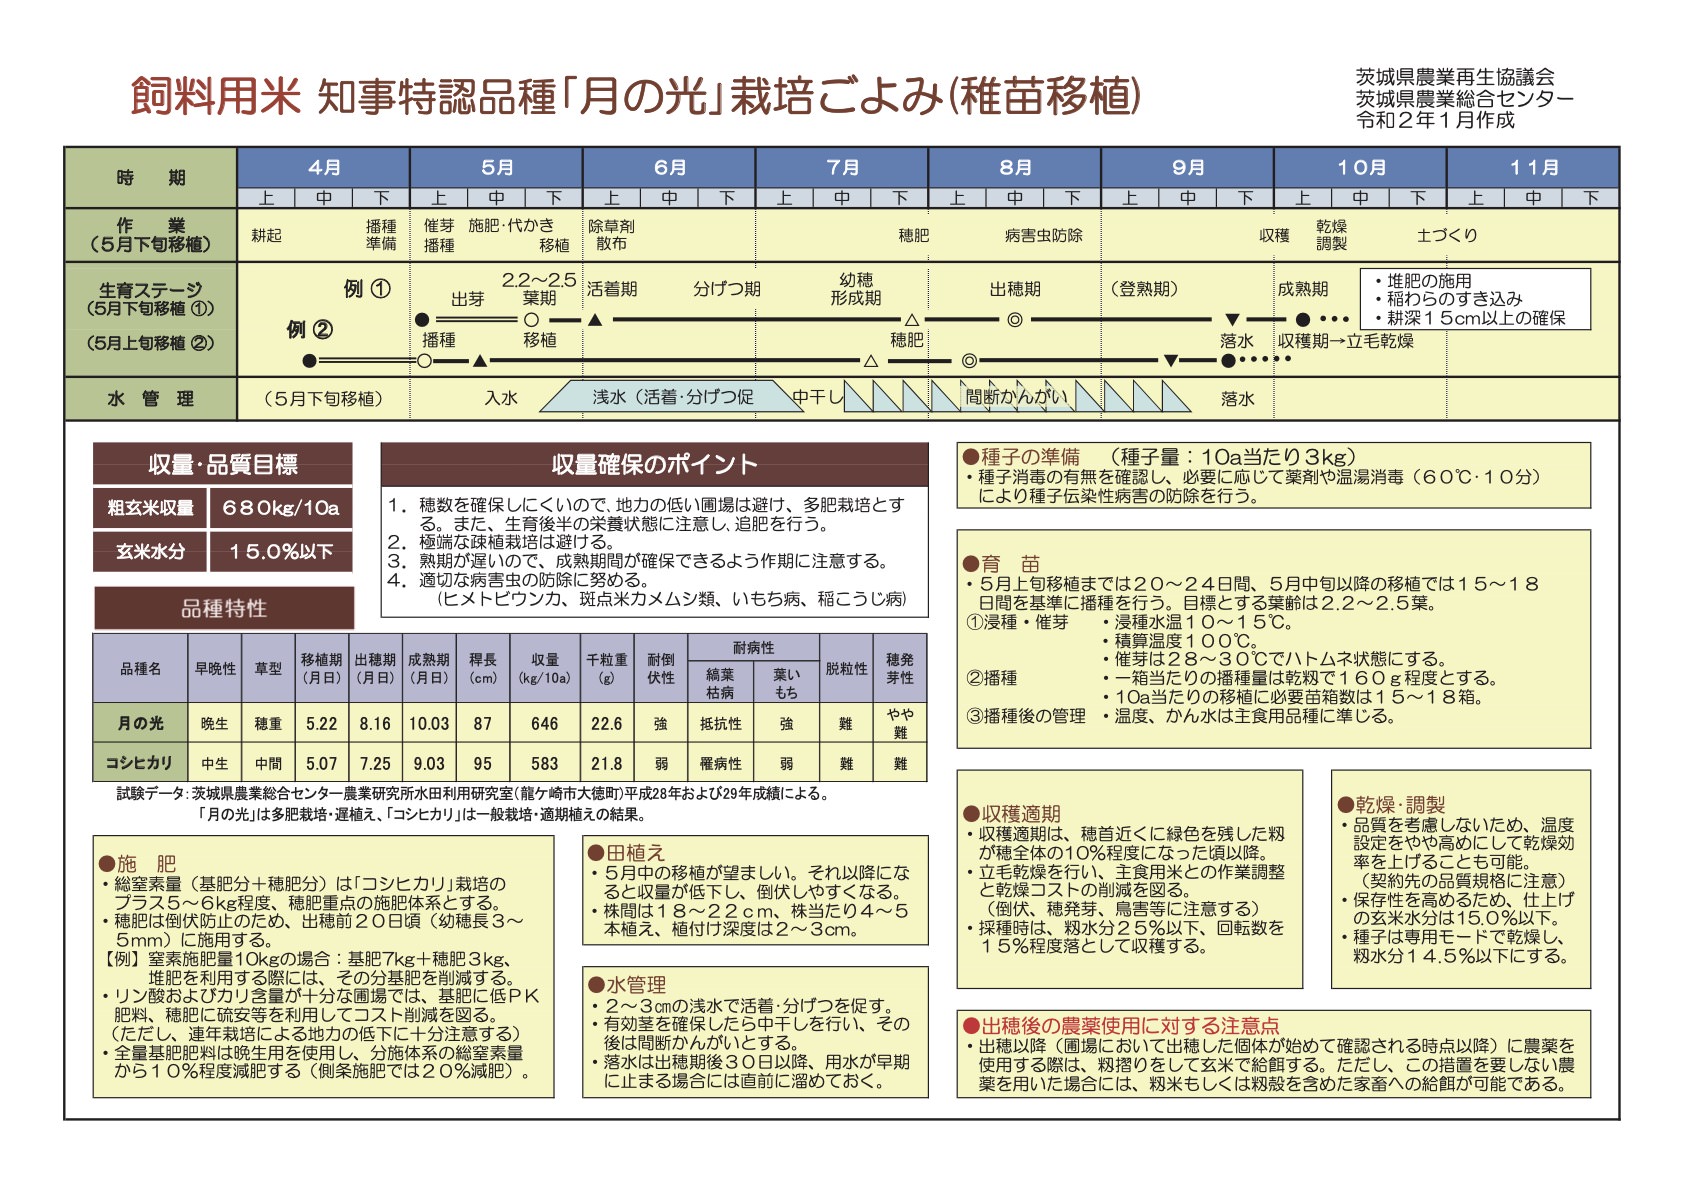The image size is (1683, 1190).
Task: Click 耕起 in the work row
Action: pyautogui.click(x=266, y=235)
